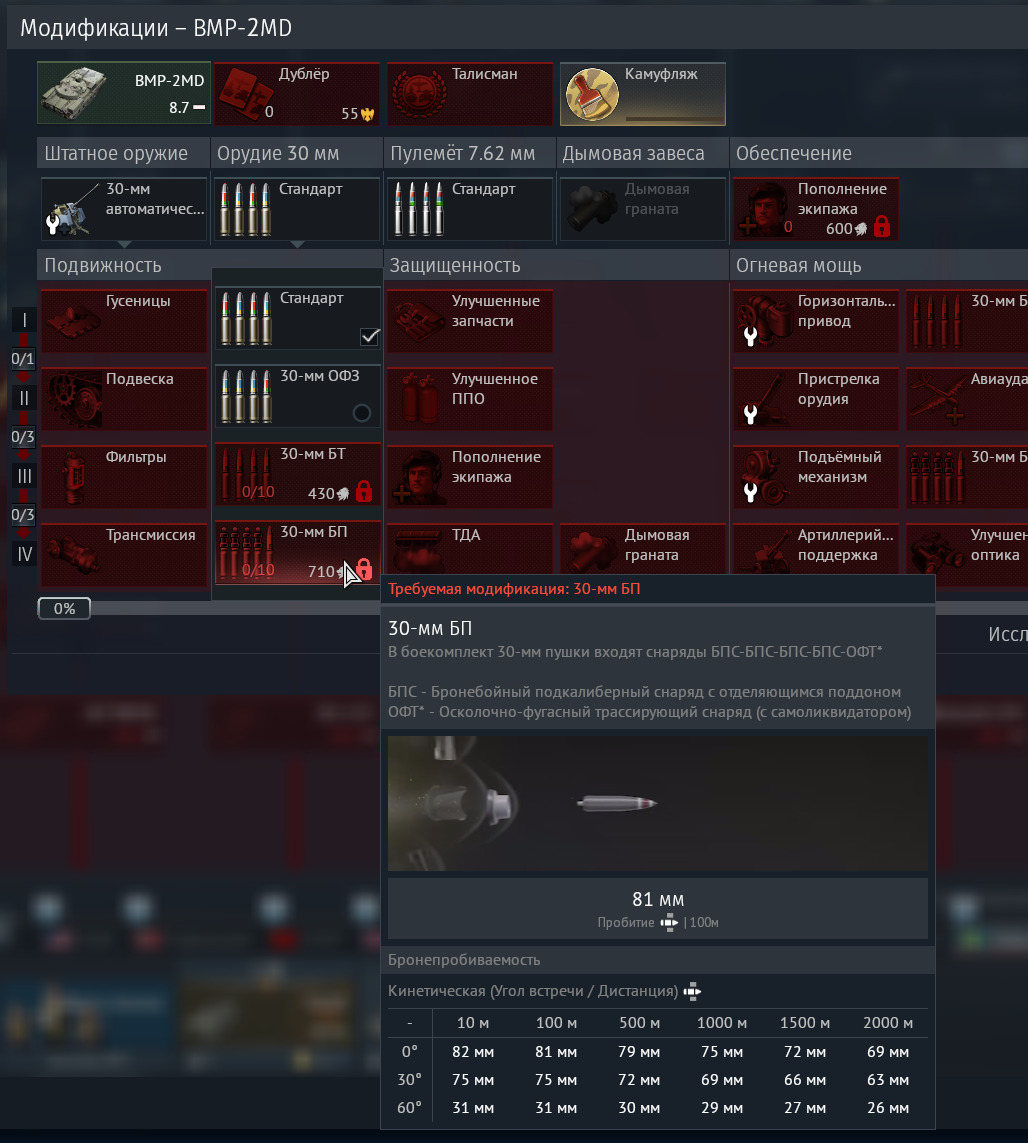1028x1143 pixels.
Task: Toggle the Стандарт ammo belt checkbox
Action: coord(370,336)
